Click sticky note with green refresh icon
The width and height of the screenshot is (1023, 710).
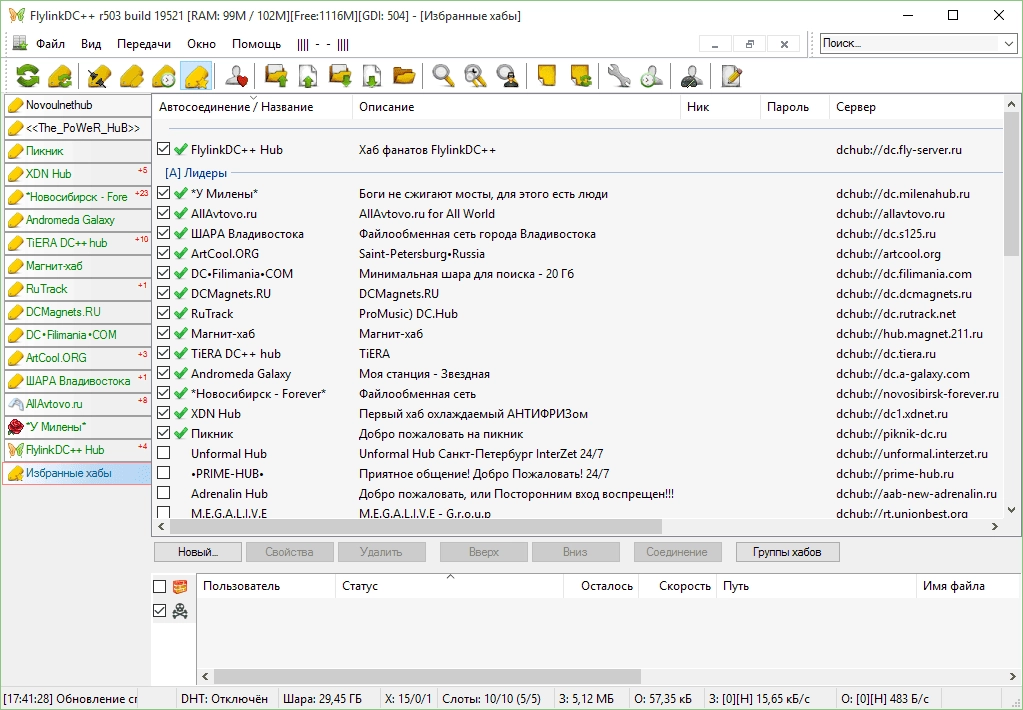(x=579, y=76)
